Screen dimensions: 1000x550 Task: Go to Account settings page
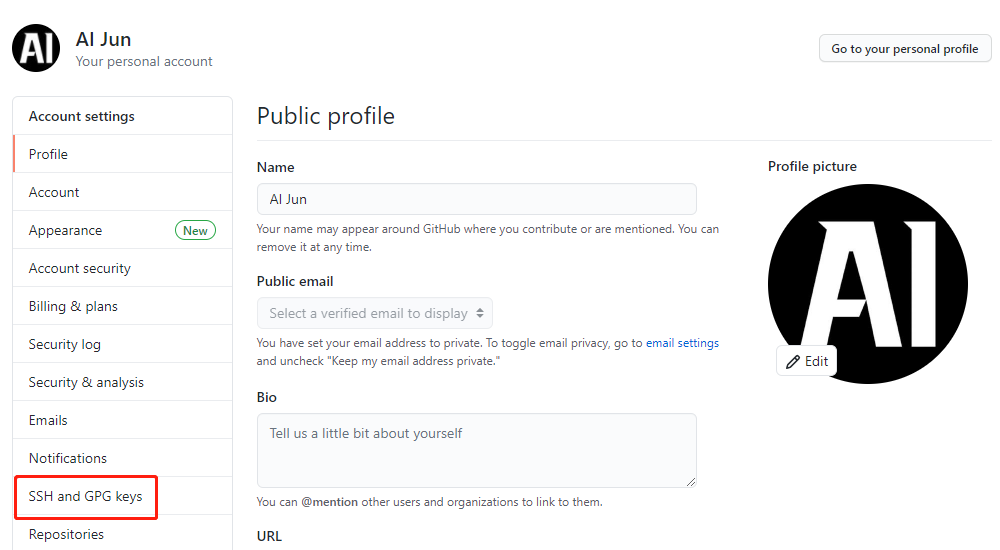54,192
